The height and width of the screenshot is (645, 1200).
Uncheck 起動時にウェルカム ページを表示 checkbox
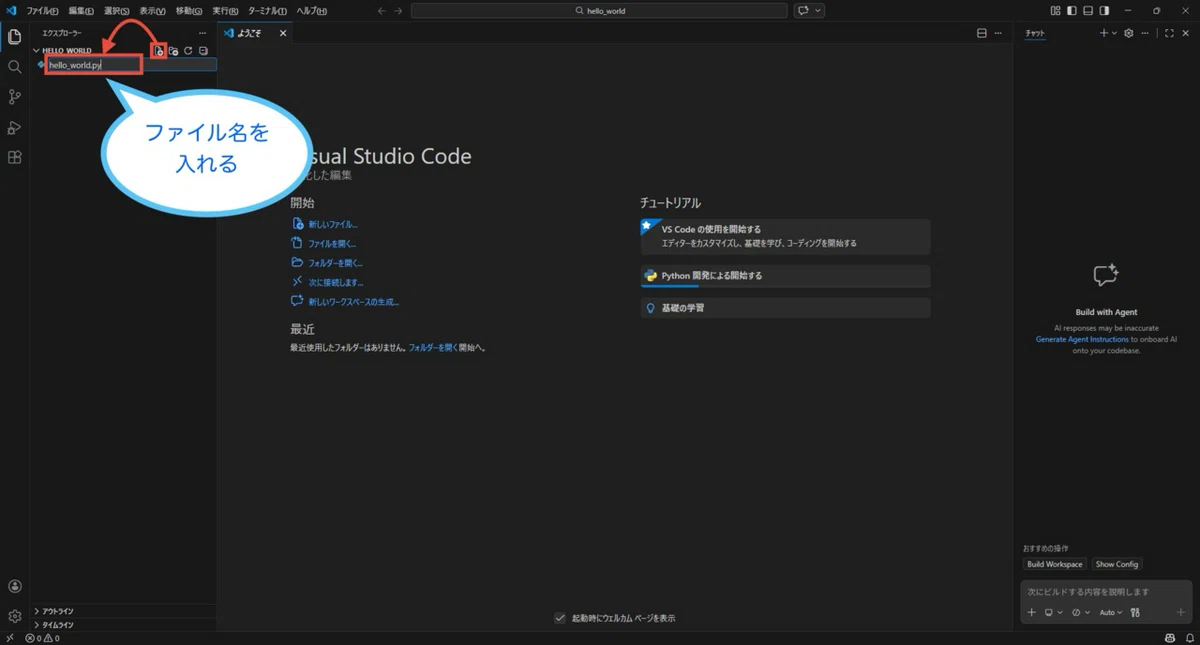[560, 618]
